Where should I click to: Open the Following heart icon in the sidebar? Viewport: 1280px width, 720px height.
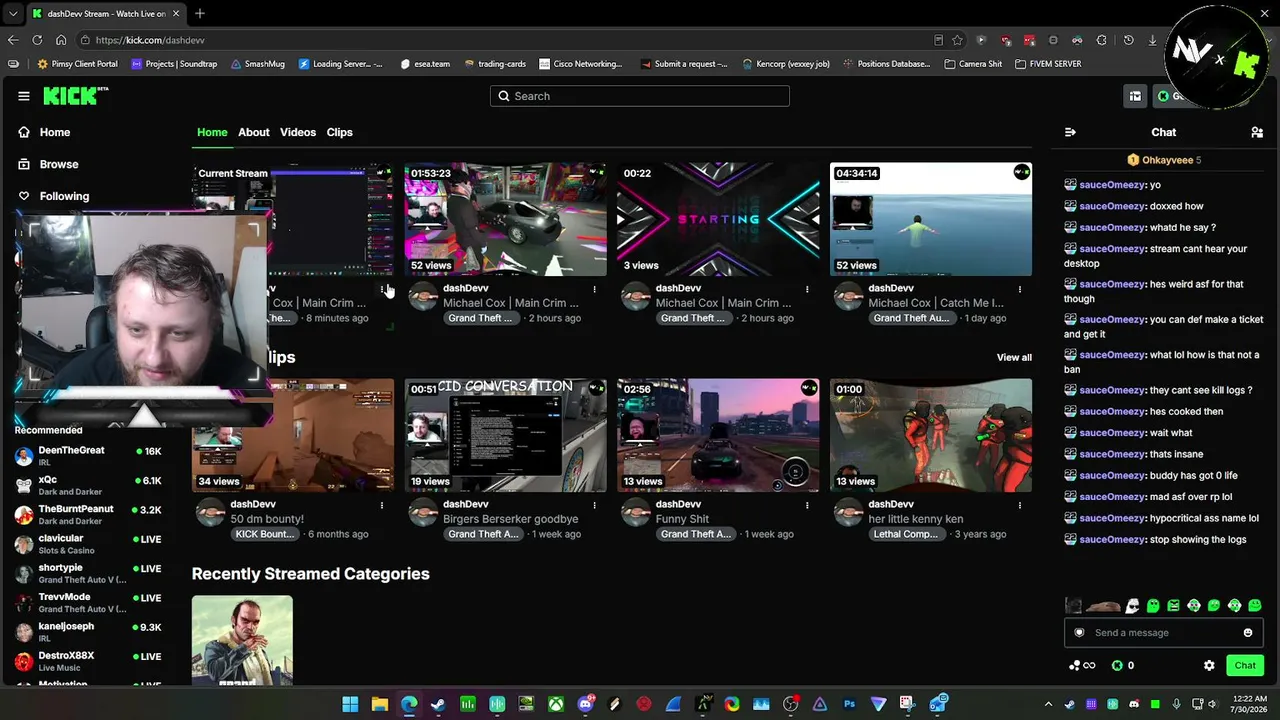[x=24, y=196]
